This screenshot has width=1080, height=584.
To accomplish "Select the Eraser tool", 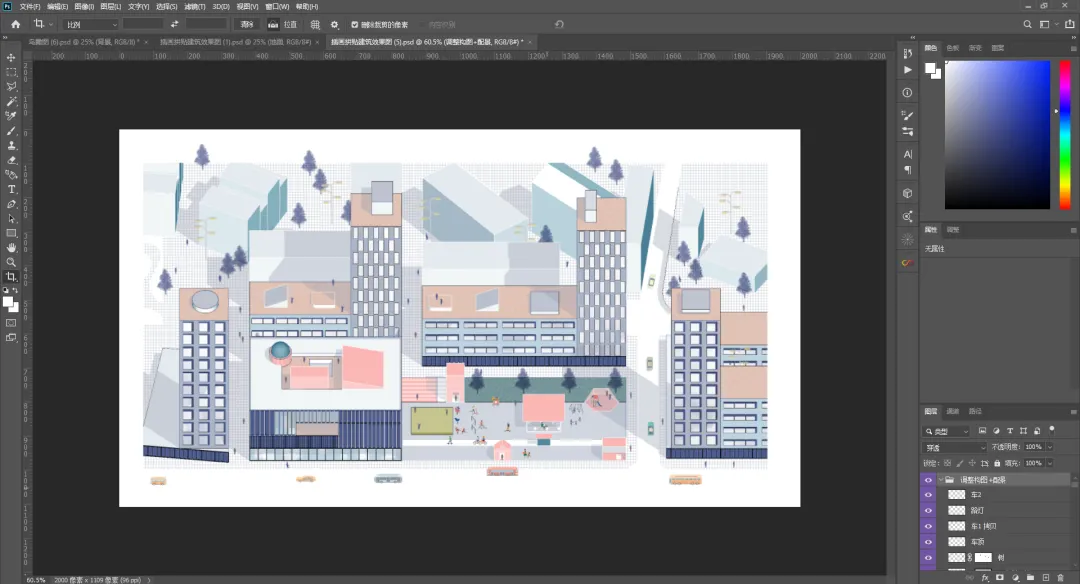I will coord(12,160).
